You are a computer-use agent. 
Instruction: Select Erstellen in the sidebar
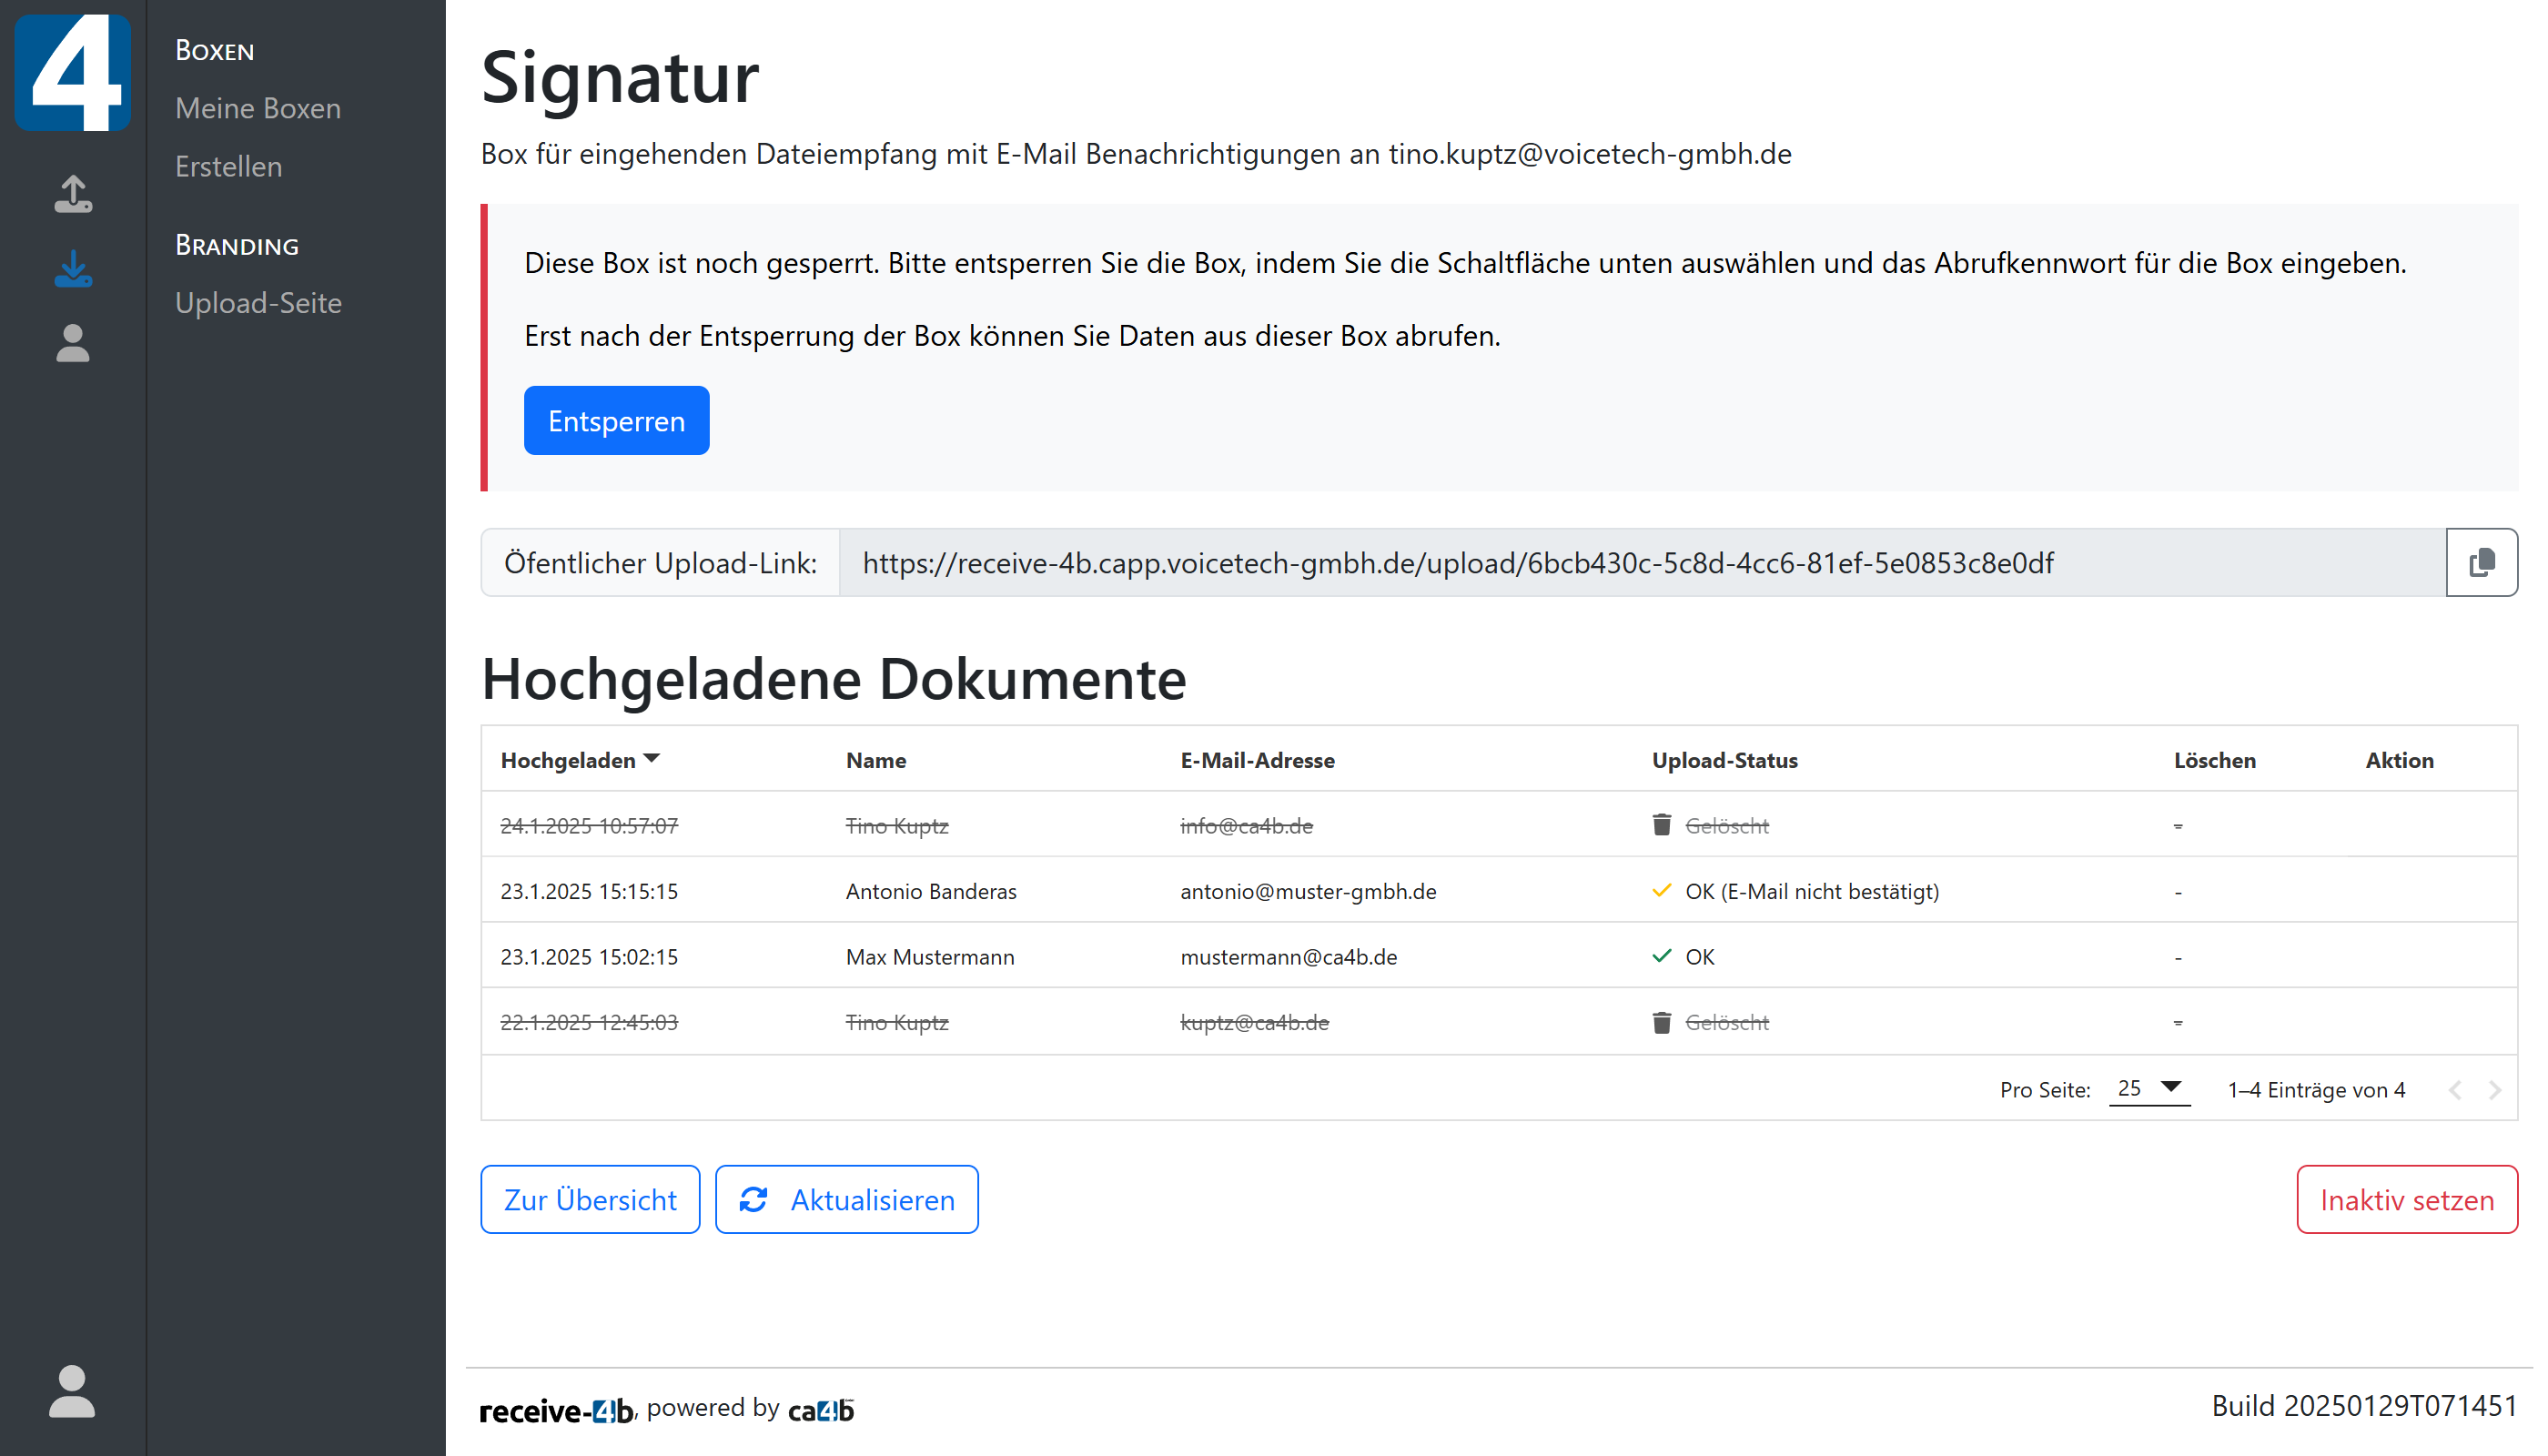[x=228, y=166]
